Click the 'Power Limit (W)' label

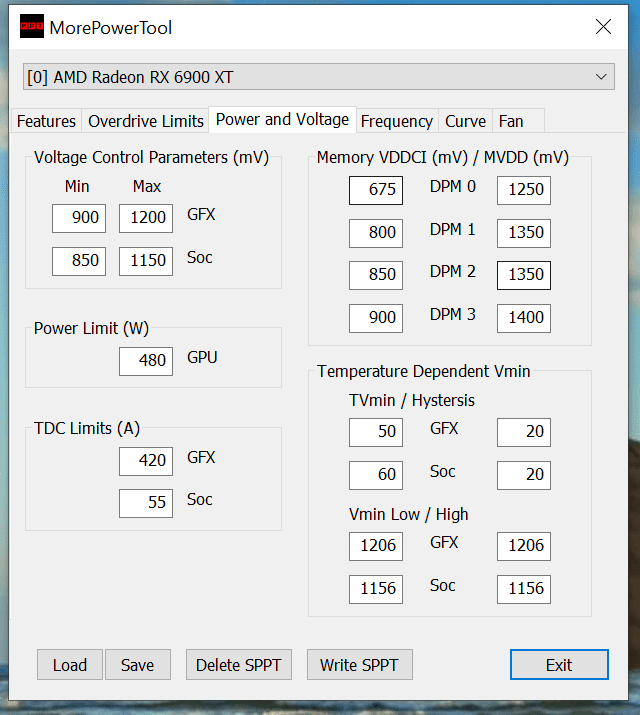click(x=91, y=329)
